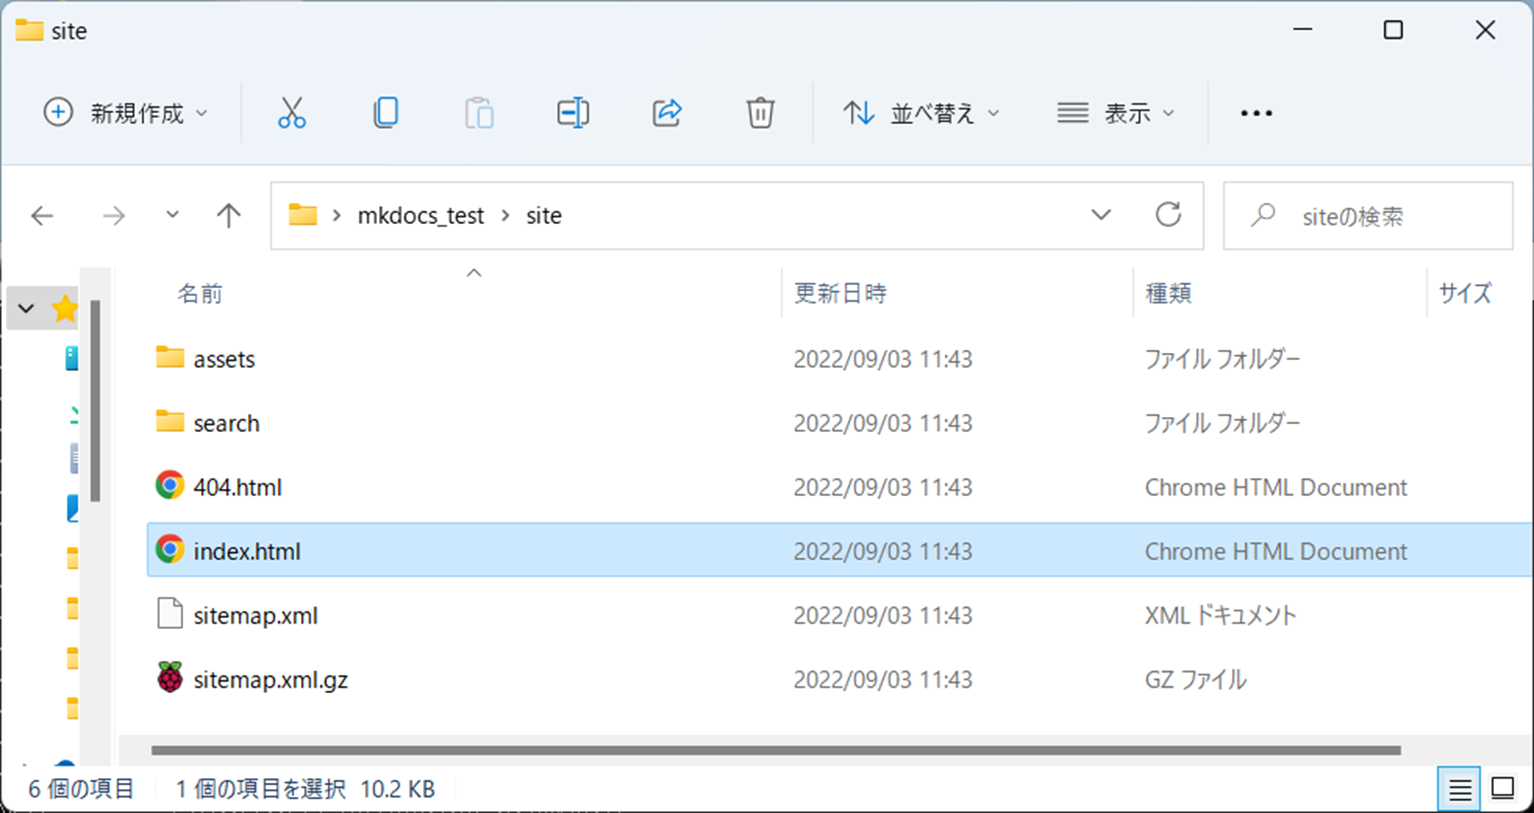Click the Copy icon in the toolbar
Viewport: 1534px width, 813px height.
coord(385,112)
